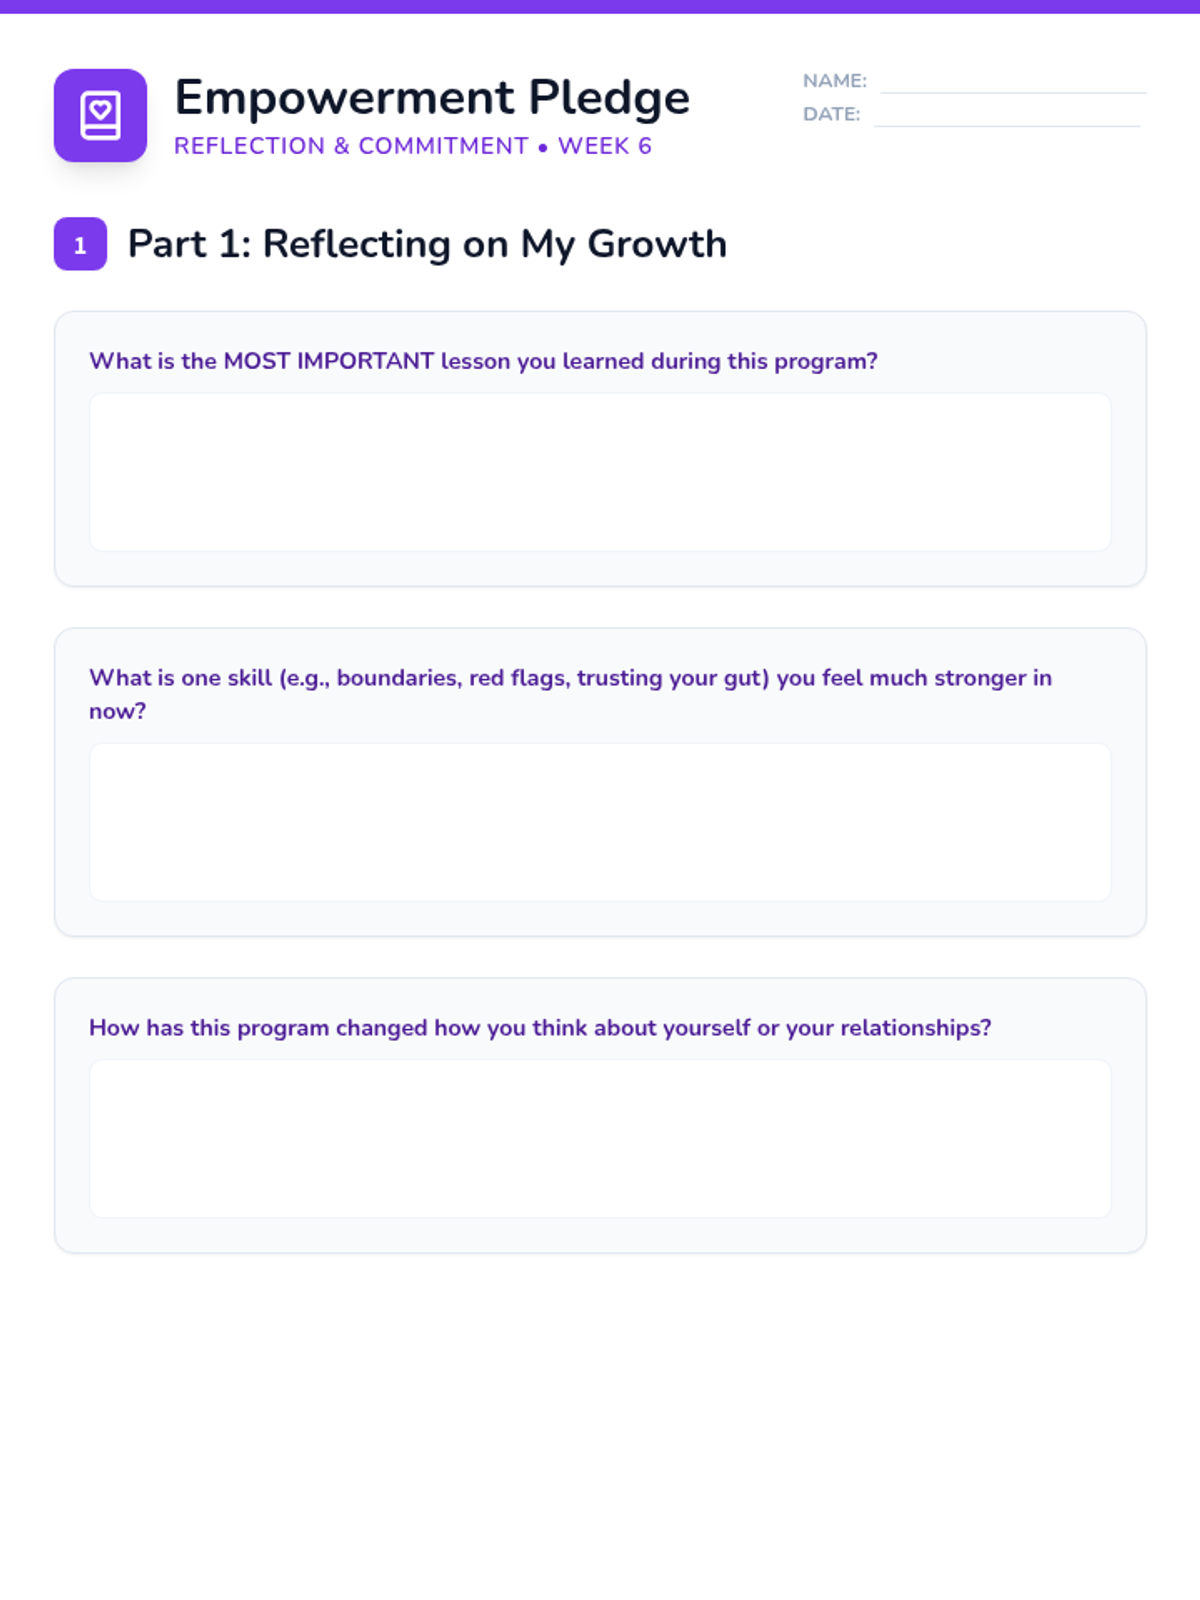This screenshot has width=1200, height=1600.
Task: Click the answer box for stronger skill question
Action: (x=600, y=822)
